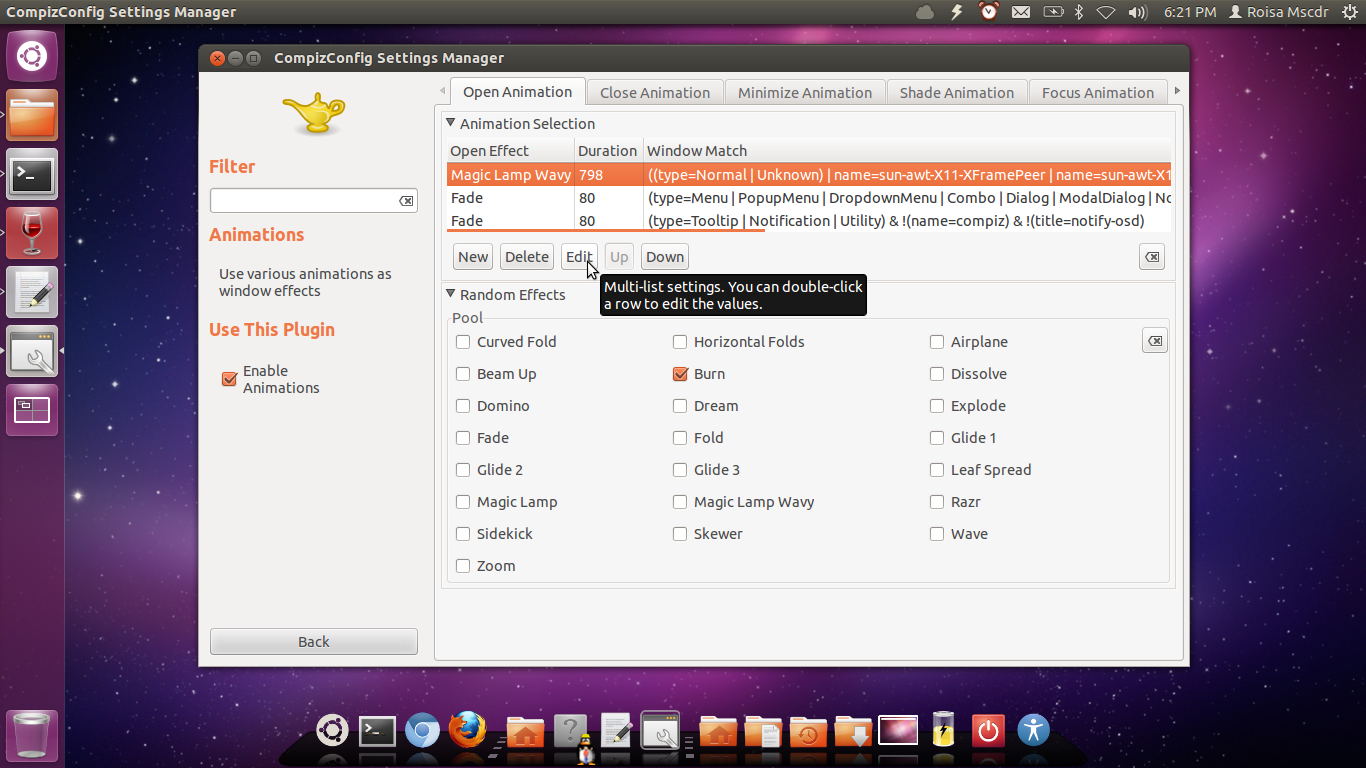This screenshot has height=768, width=1366.
Task: Move the selected row Down
Action: (x=665, y=257)
